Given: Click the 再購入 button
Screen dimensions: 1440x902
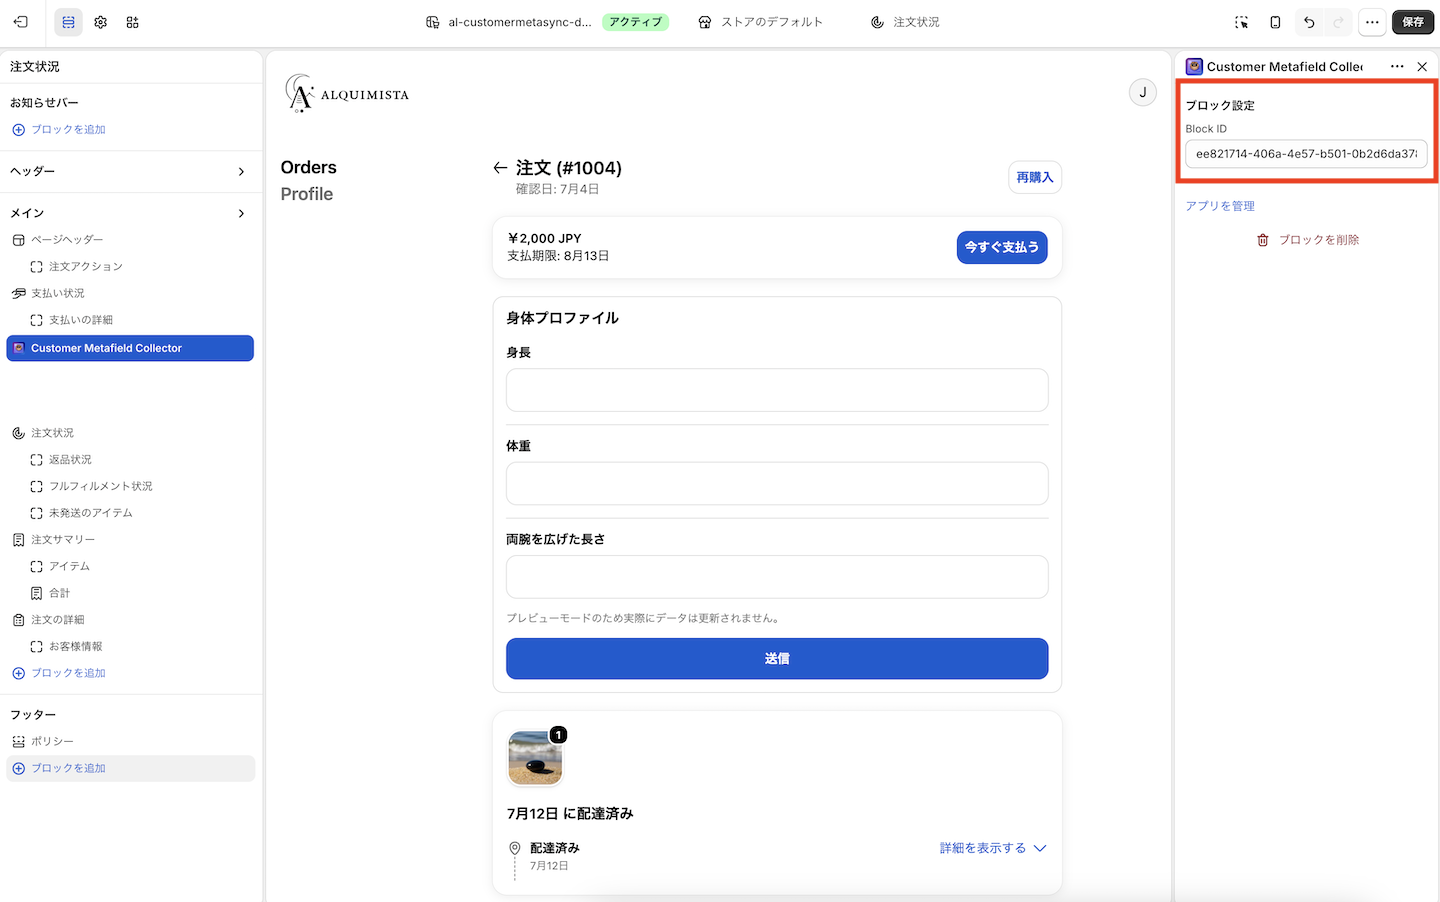Looking at the screenshot, I should pos(1034,177).
